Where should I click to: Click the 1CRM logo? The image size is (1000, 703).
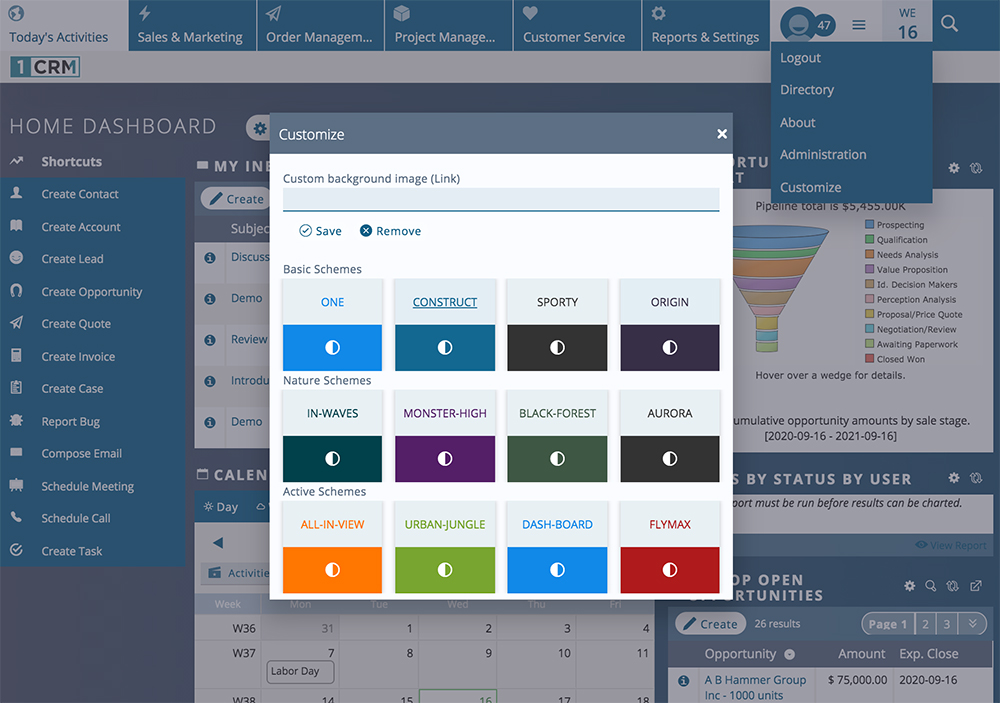click(45, 67)
